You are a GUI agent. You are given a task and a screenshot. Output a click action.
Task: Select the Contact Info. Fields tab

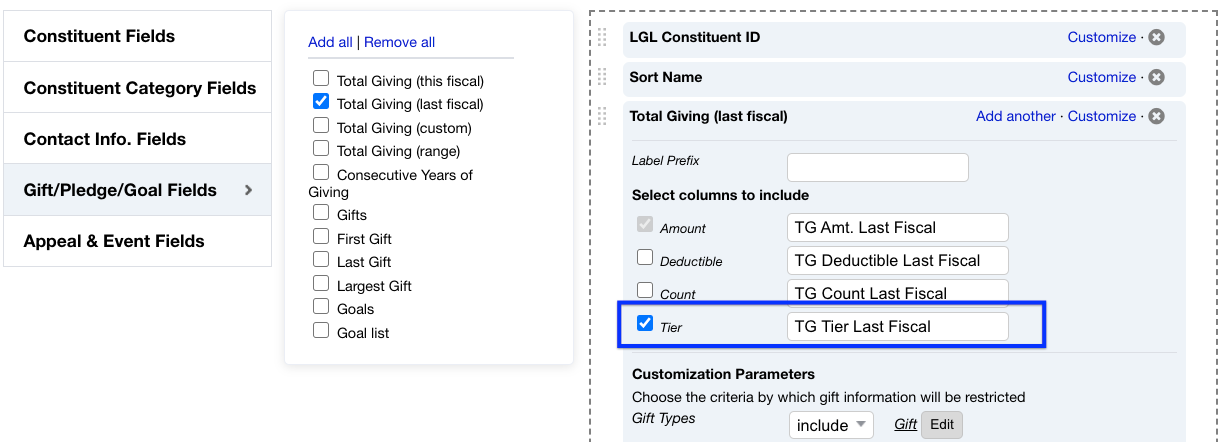(x=137, y=139)
